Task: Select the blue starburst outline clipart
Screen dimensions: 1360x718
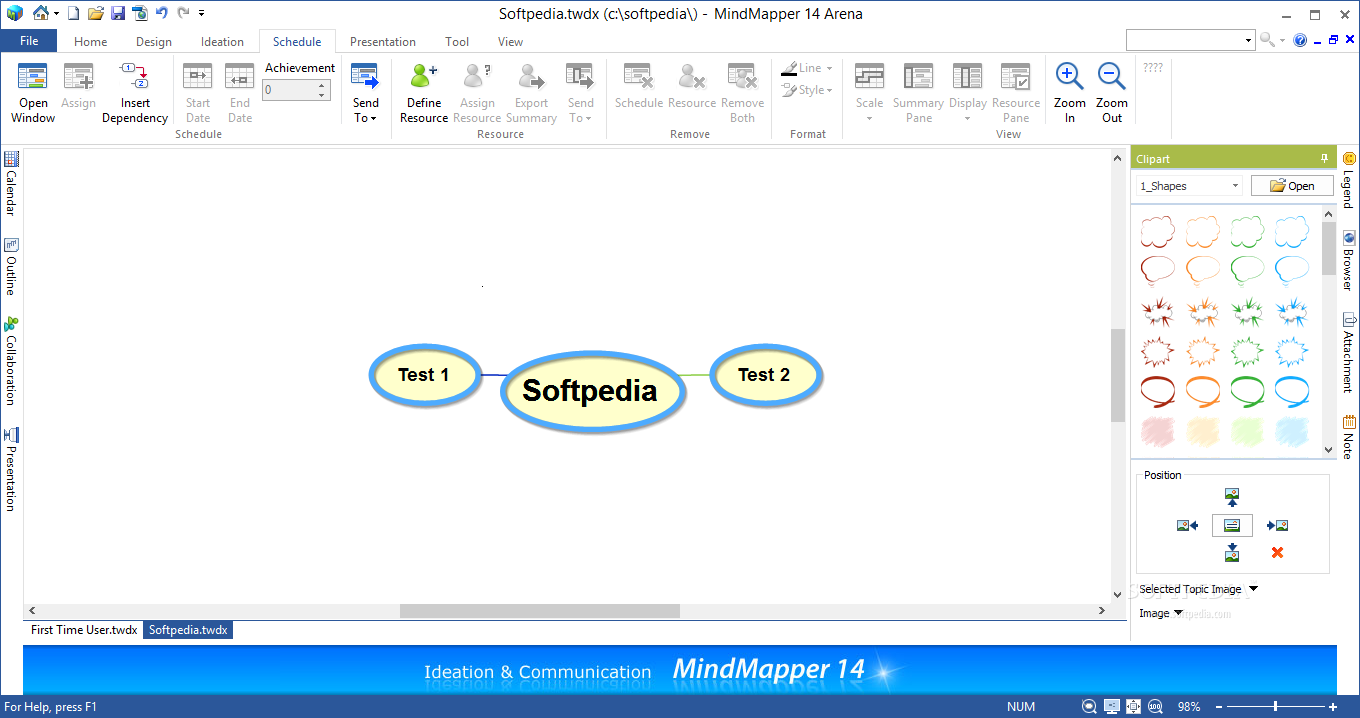Action: coord(1291,351)
